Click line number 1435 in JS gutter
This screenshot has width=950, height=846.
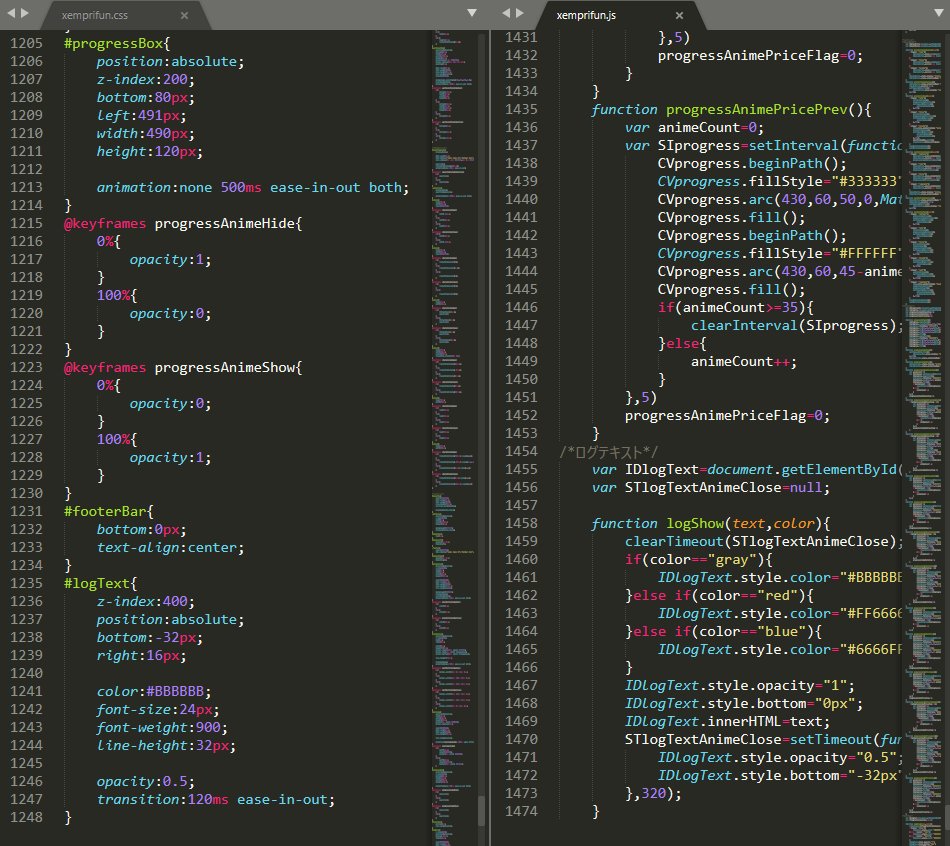pyautogui.click(x=522, y=110)
